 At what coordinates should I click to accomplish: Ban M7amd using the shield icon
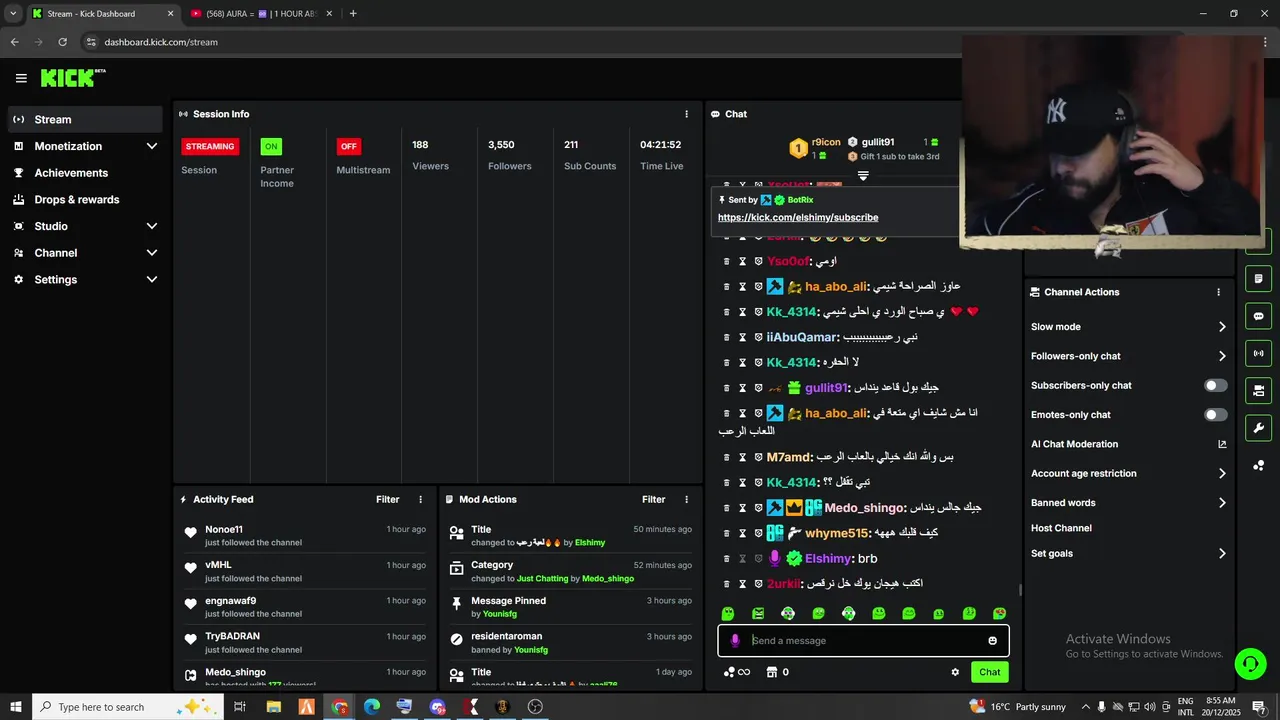[759, 457]
